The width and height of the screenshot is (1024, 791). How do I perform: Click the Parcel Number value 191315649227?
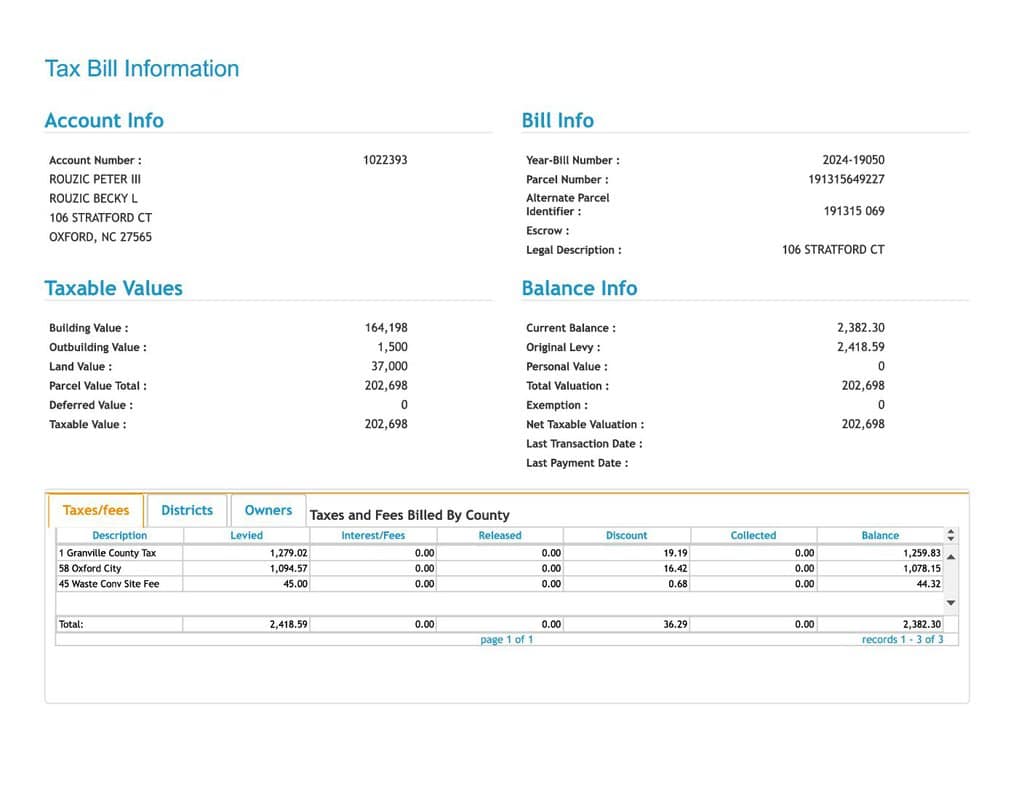click(847, 180)
